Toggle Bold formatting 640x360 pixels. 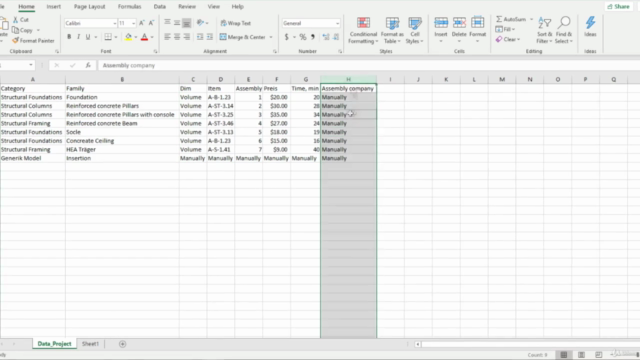coord(69,37)
